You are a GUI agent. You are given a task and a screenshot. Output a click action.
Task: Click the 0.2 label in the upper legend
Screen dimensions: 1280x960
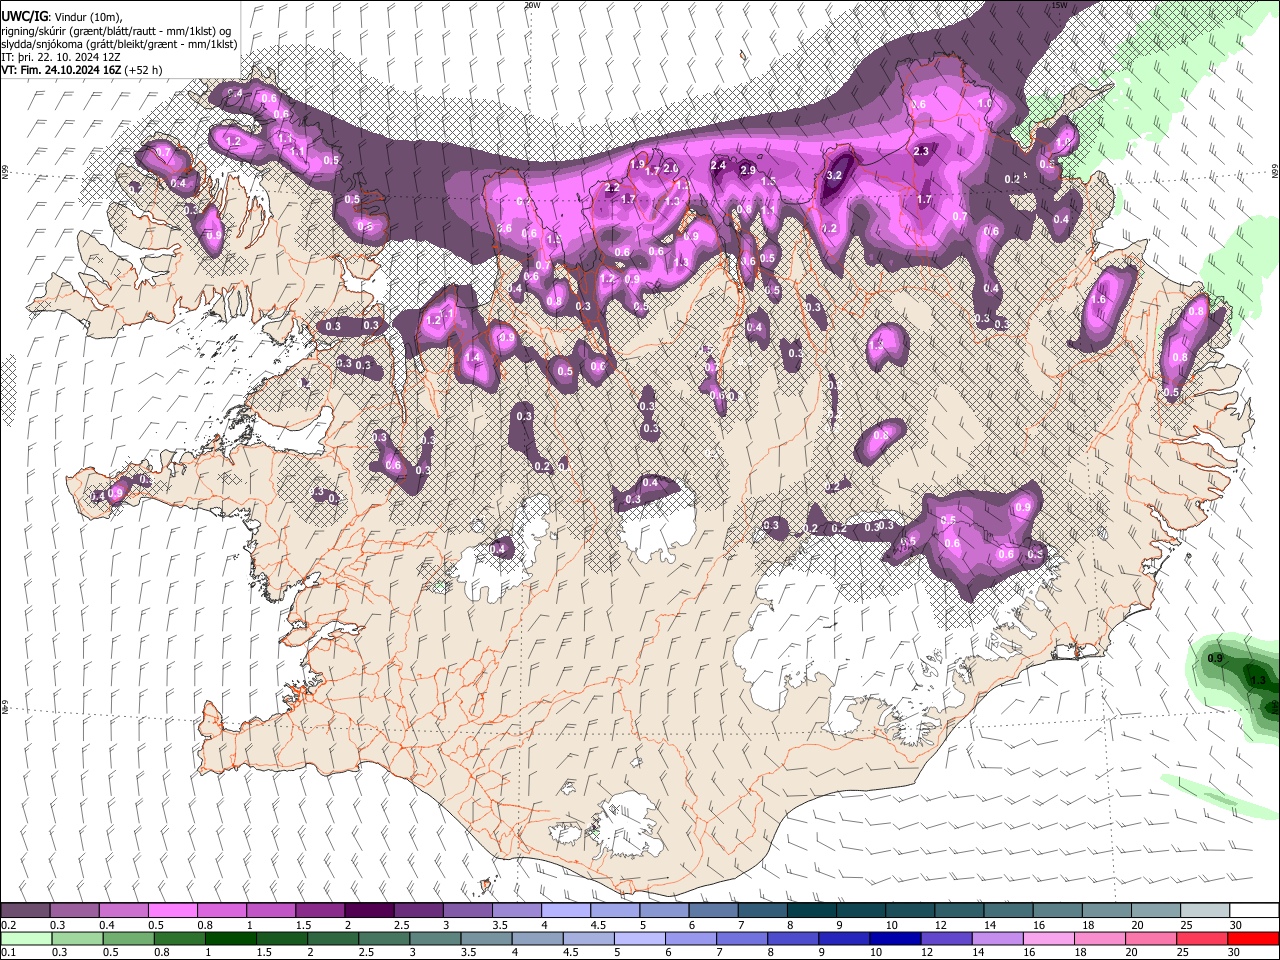pyautogui.click(x=8, y=925)
